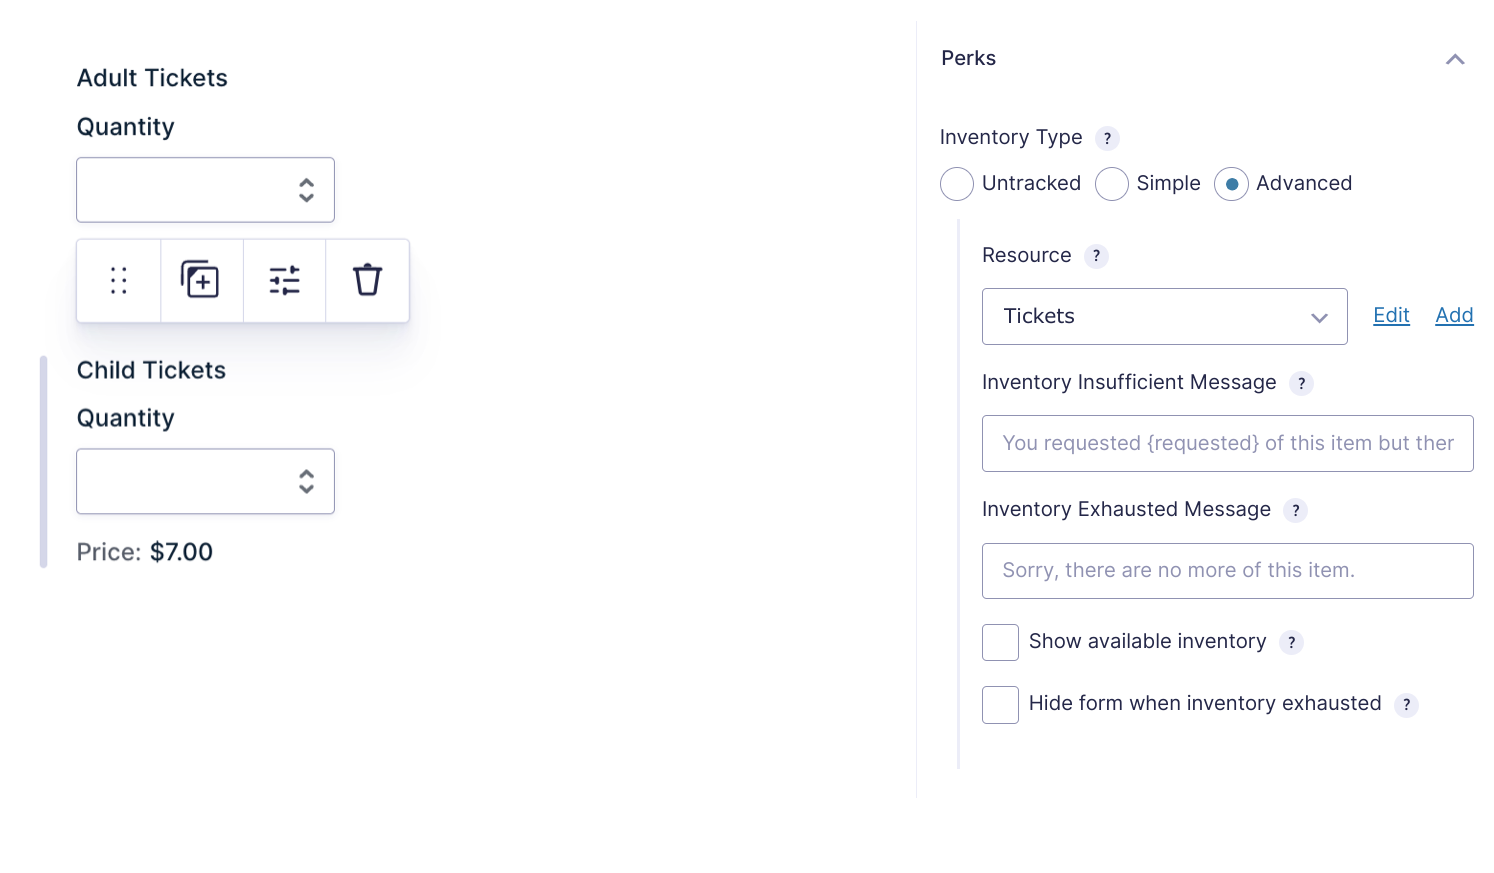1494x873 pixels.
Task: Click help icon next to Inventory Type
Action: tap(1107, 138)
